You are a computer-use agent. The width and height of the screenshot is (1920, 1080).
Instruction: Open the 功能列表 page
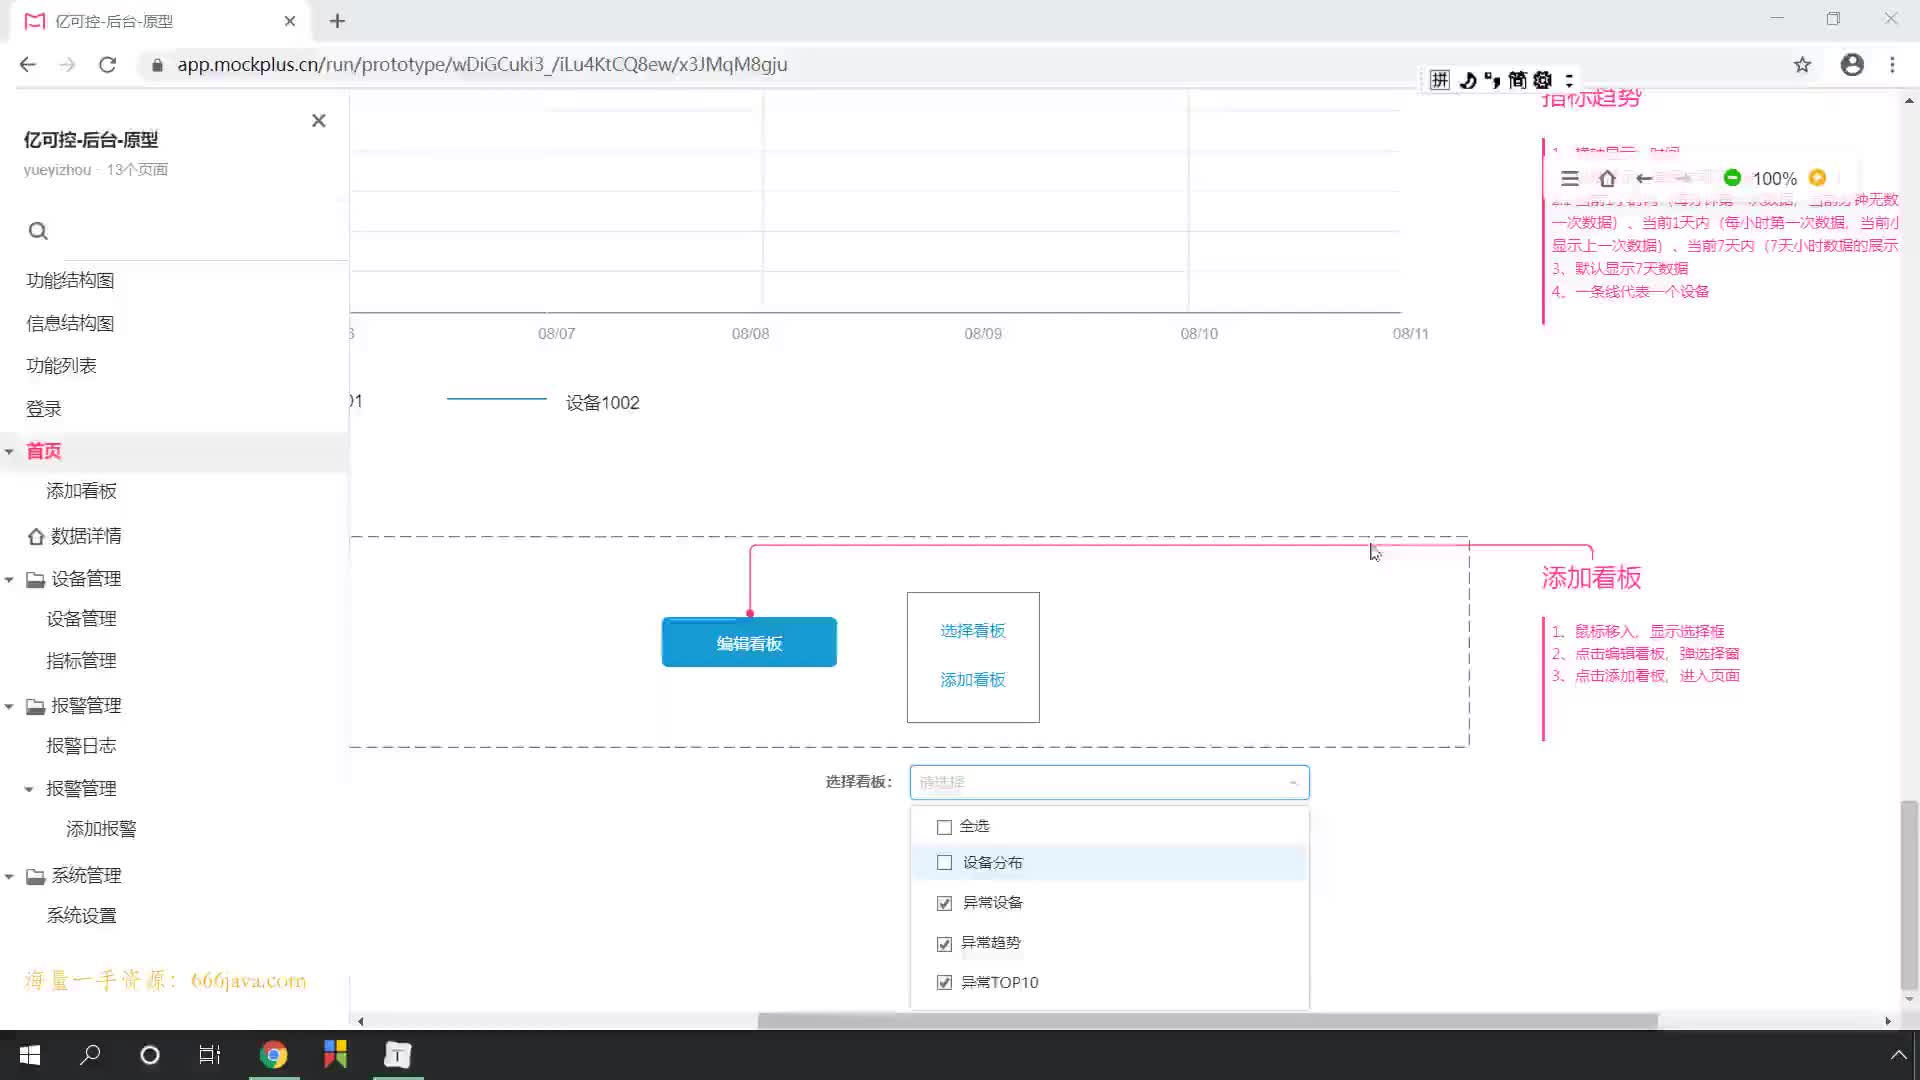(x=61, y=366)
